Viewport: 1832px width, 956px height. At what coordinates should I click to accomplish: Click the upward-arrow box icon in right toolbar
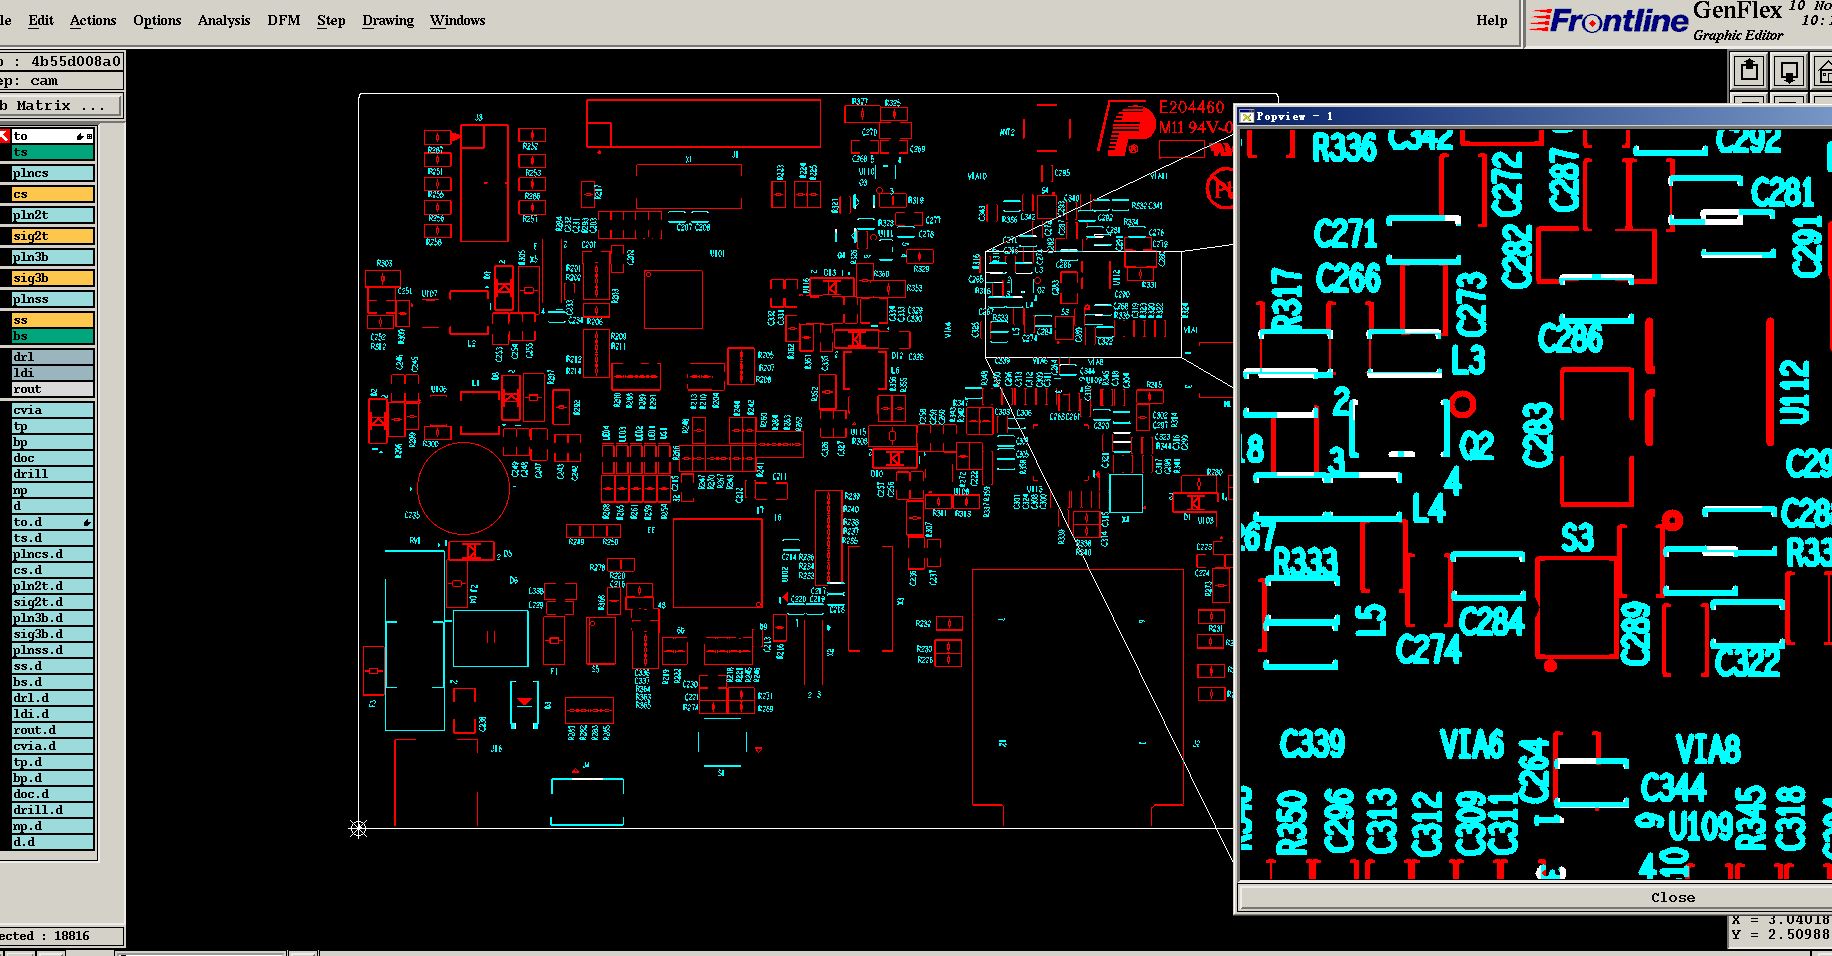pos(1749,71)
